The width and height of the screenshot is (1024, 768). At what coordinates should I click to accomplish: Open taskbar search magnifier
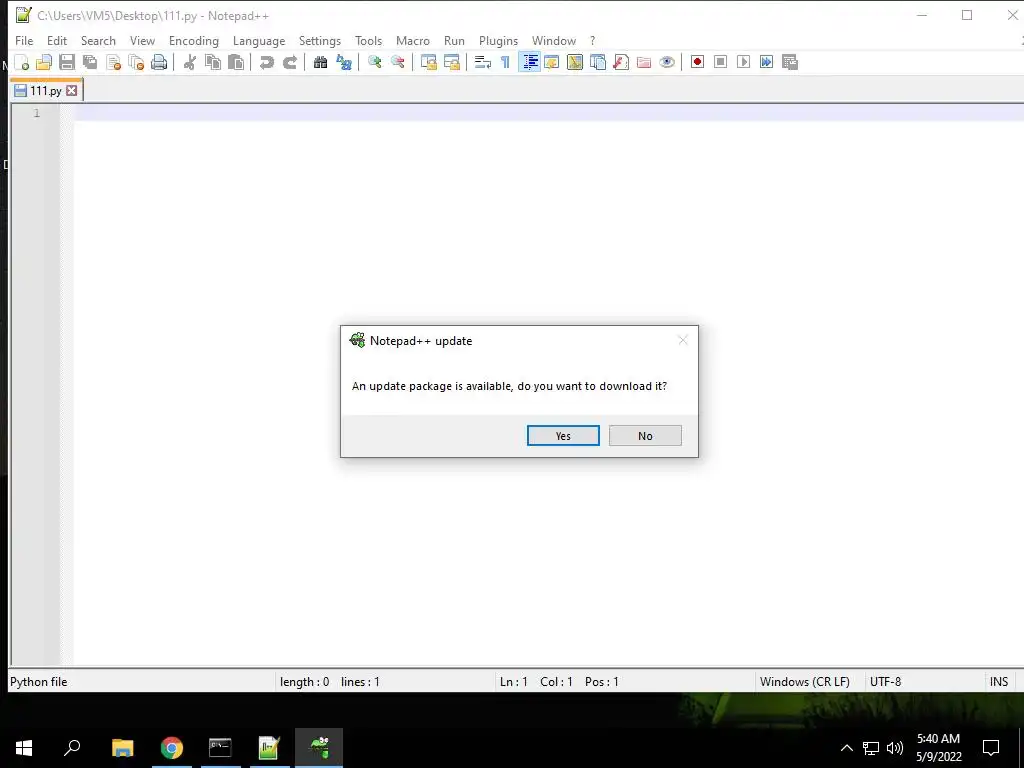pyautogui.click(x=72, y=748)
